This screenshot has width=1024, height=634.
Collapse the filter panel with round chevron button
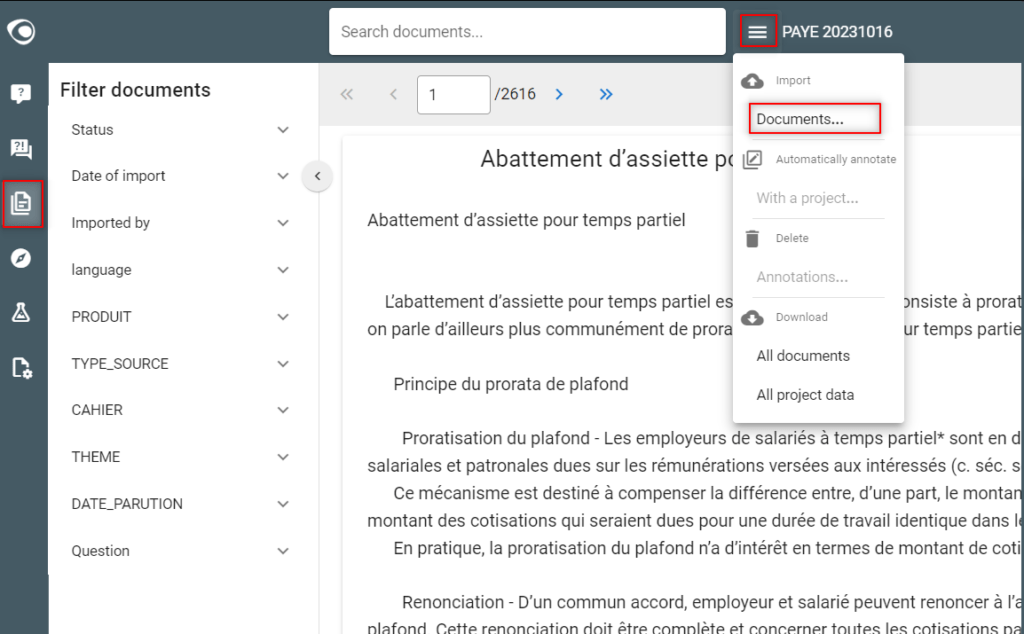tap(317, 176)
